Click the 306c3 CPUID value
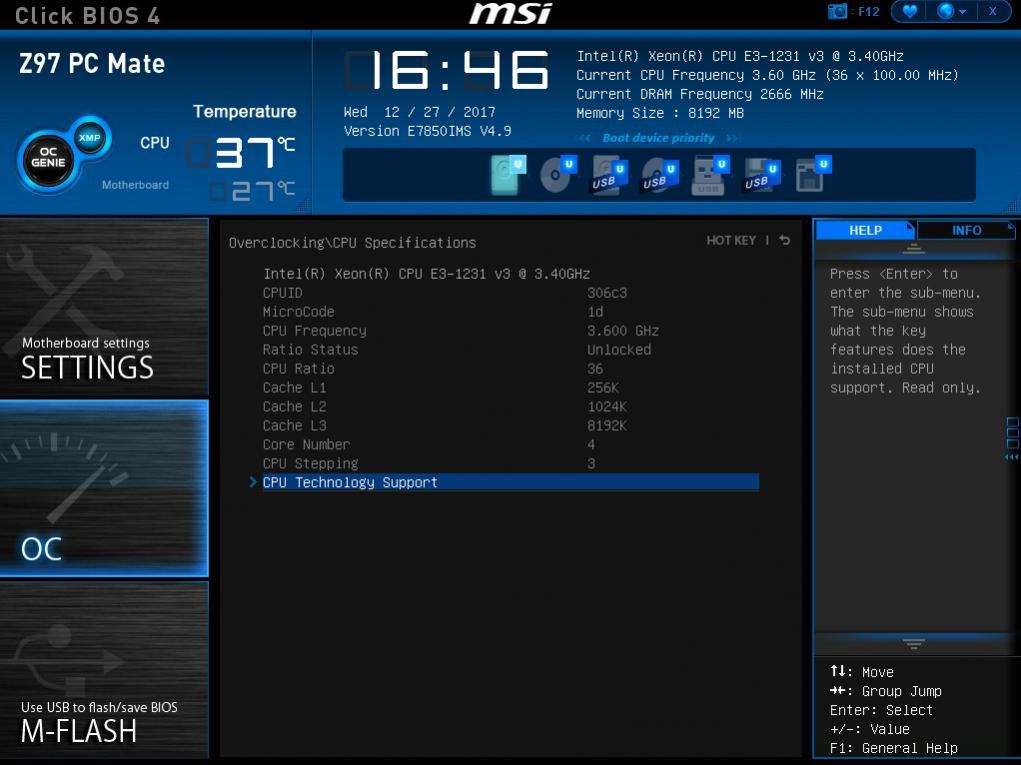The image size is (1021, 765). [607, 293]
